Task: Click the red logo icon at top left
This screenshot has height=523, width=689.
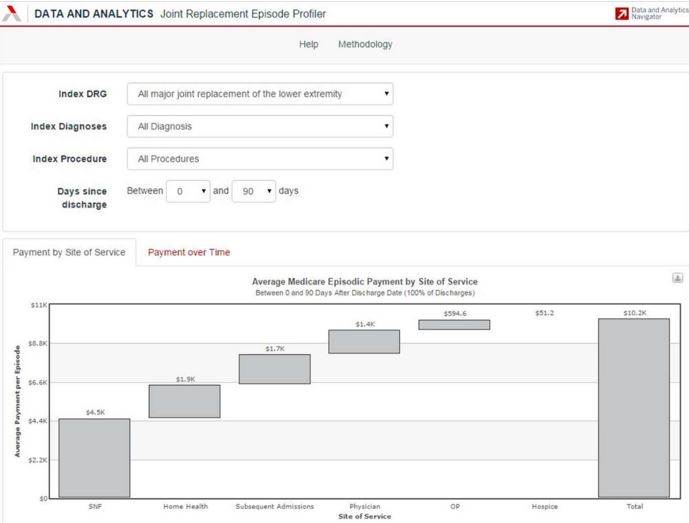Action: click(13, 14)
